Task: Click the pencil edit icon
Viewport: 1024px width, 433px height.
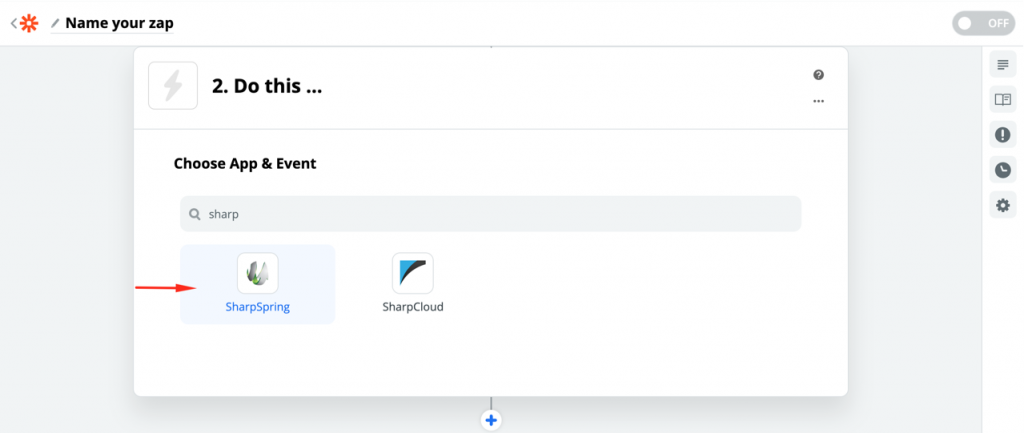Action: (55, 23)
